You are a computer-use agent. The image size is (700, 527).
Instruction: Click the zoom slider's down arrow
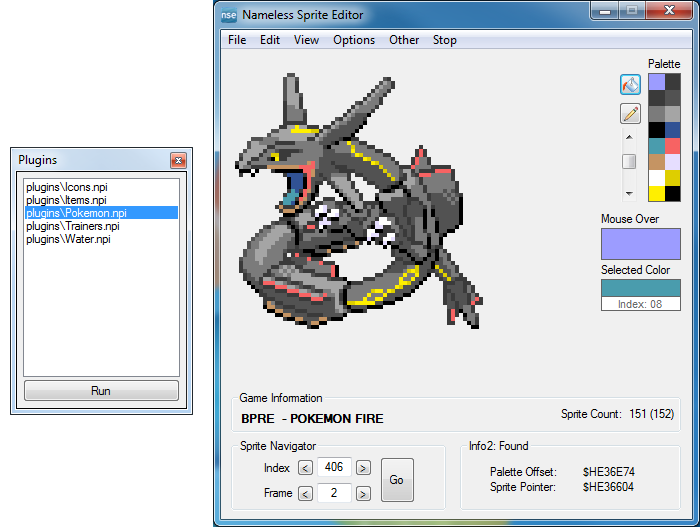[629, 193]
